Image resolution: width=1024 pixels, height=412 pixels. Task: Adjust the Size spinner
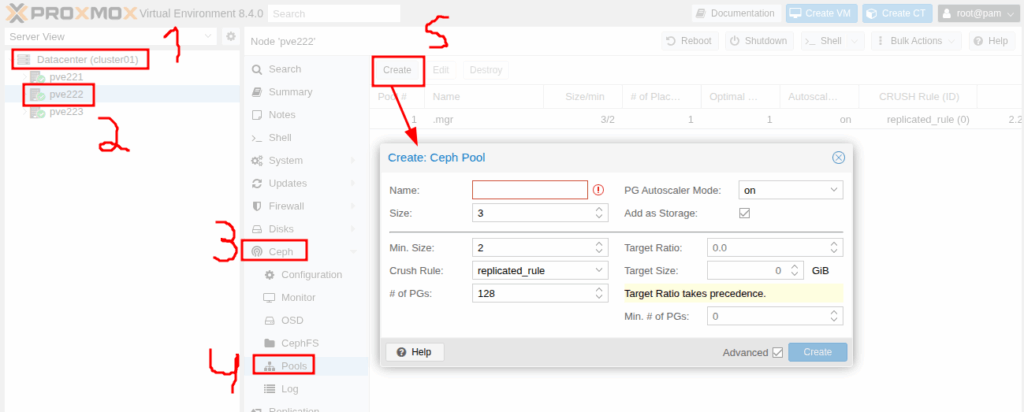tap(599, 213)
